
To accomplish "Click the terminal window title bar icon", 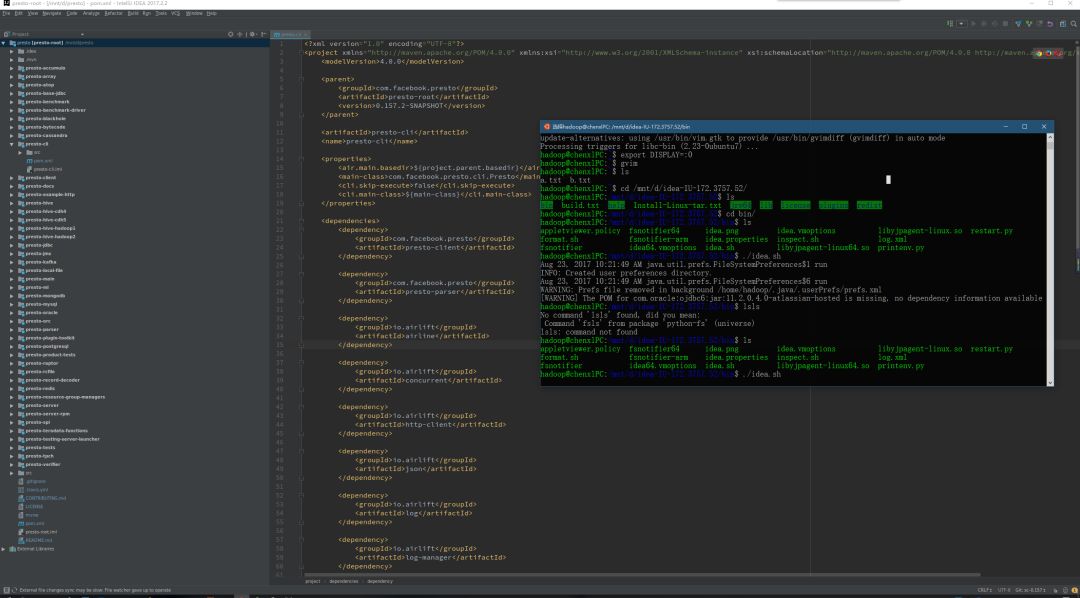I will coord(547,127).
